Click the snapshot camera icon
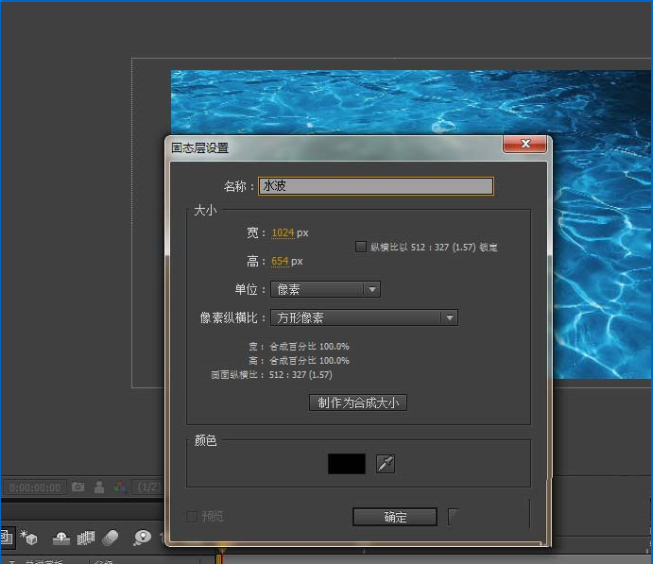Screen dimensions: 654x564 tap(78, 487)
